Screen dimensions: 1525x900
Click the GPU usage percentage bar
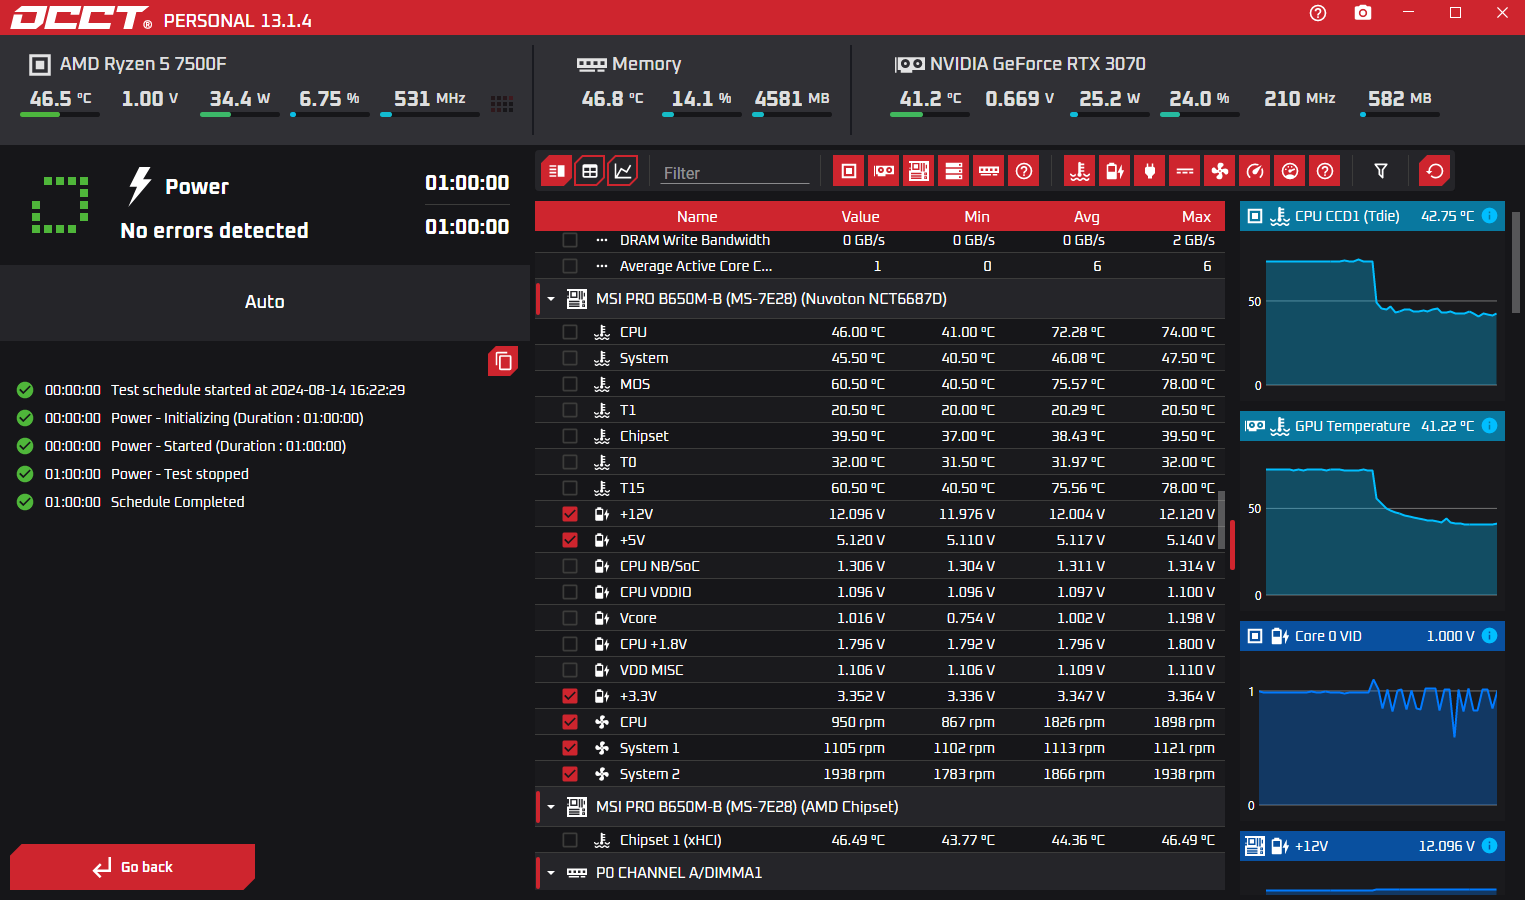pos(1200,115)
